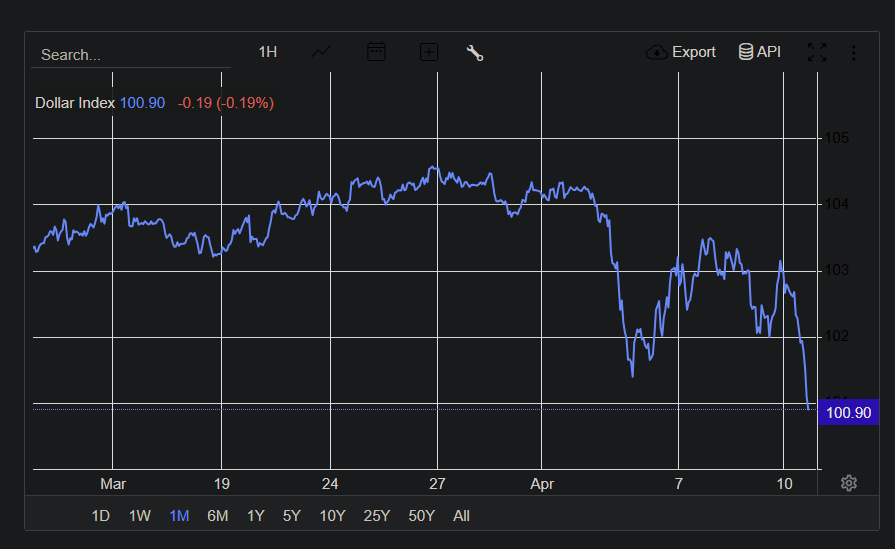Viewport: 895px width, 549px height.
Task: Open the API database button
Action: tap(760, 52)
